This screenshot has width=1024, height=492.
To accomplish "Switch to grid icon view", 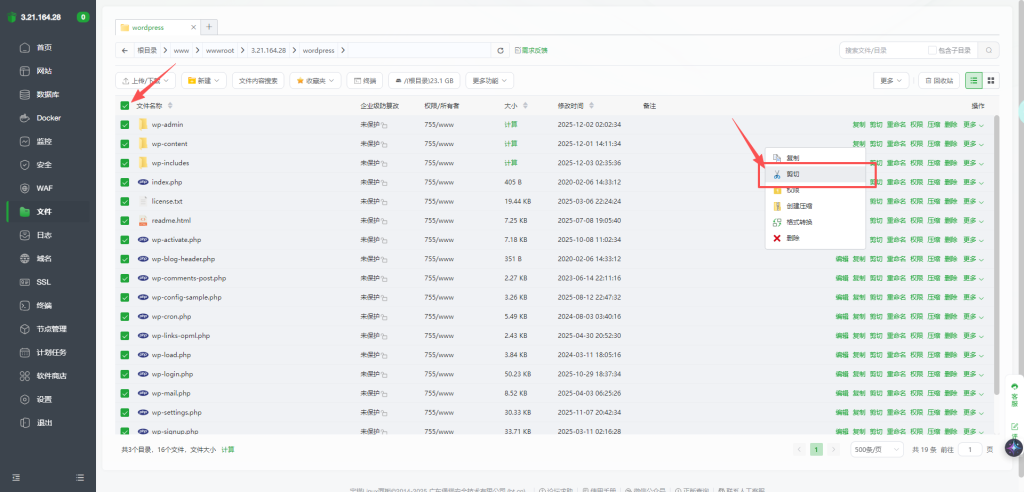I will pyautogui.click(x=991, y=80).
